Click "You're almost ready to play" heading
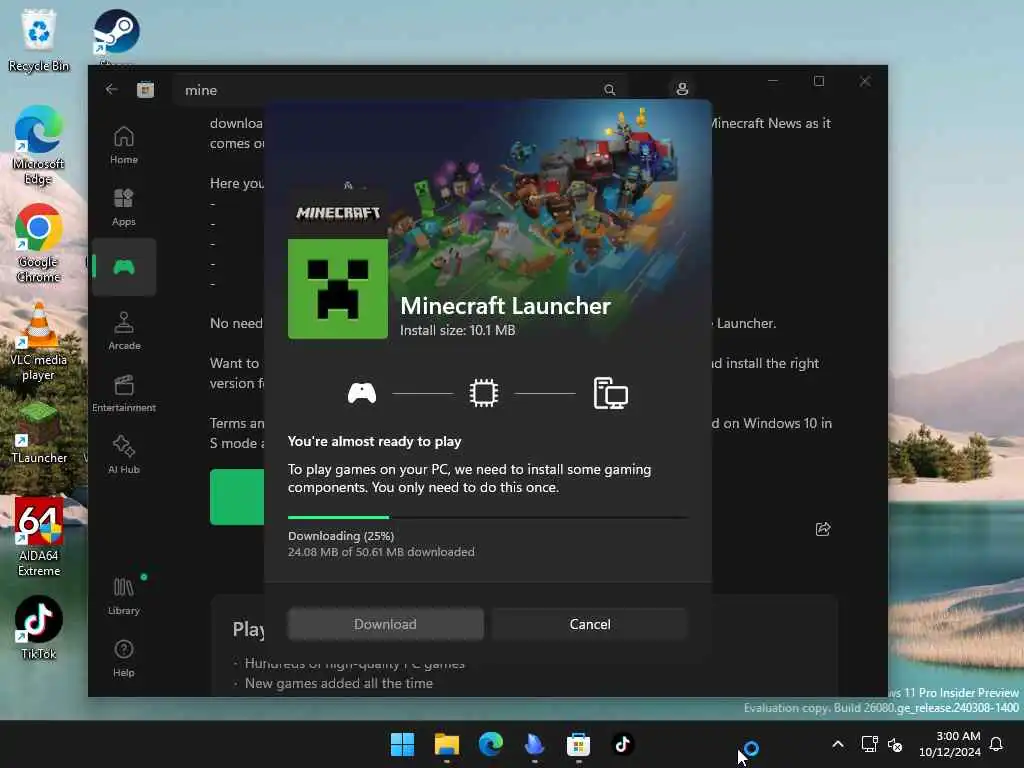This screenshot has width=1024, height=768. 374,441
